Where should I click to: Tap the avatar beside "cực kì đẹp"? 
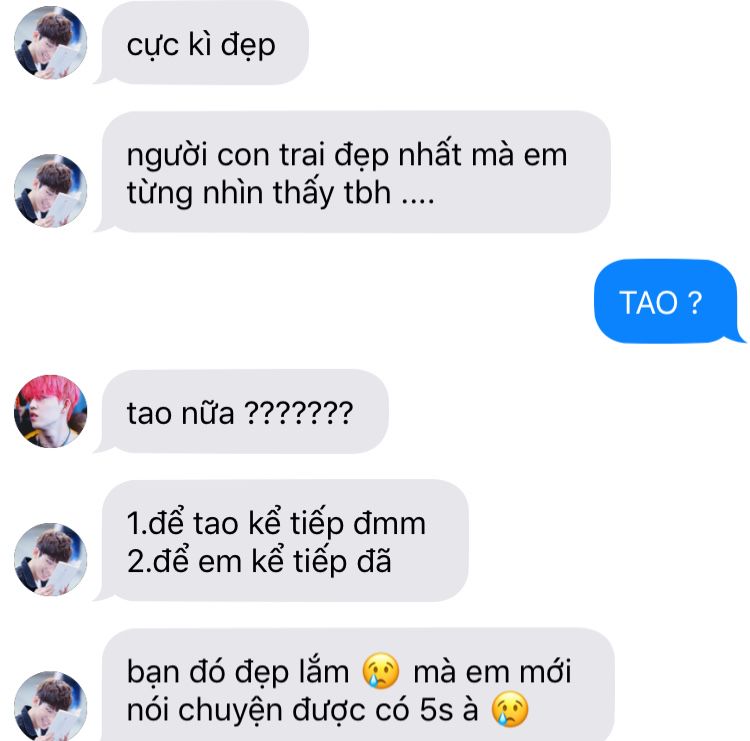(x=51, y=43)
